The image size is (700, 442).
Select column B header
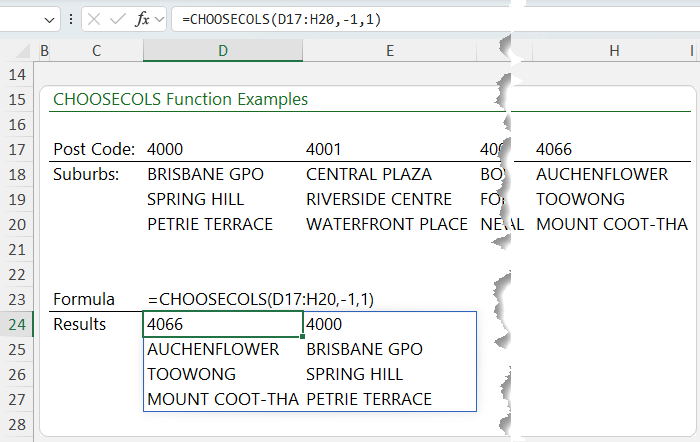44,50
